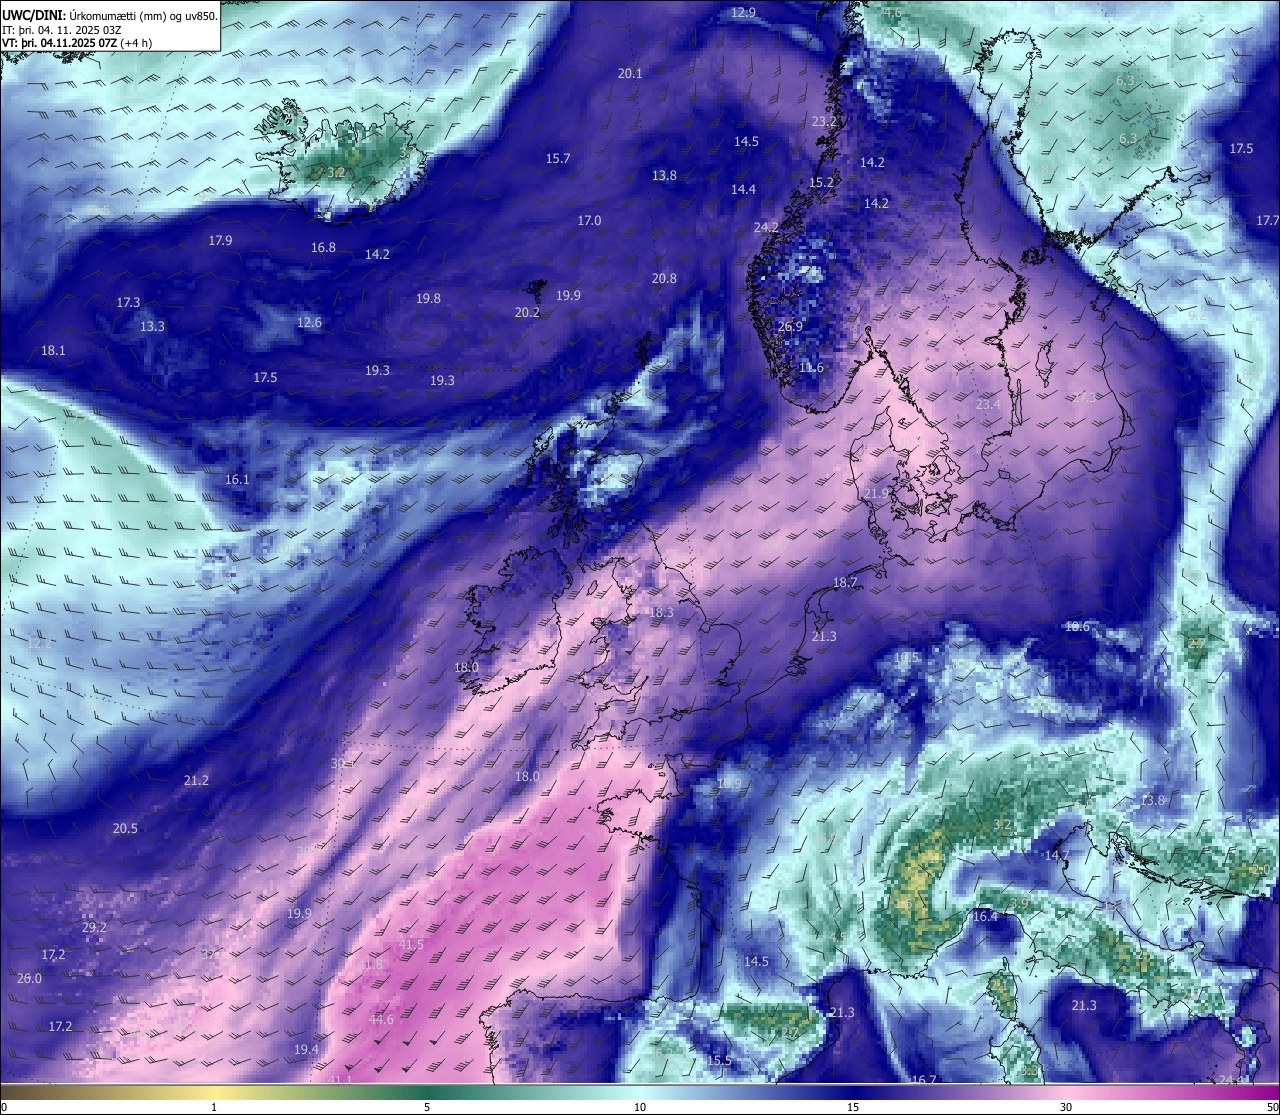The width and height of the screenshot is (1280, 1115).
Task: Click the value 20.5 over the Atlantic
Action: point(125,828)
